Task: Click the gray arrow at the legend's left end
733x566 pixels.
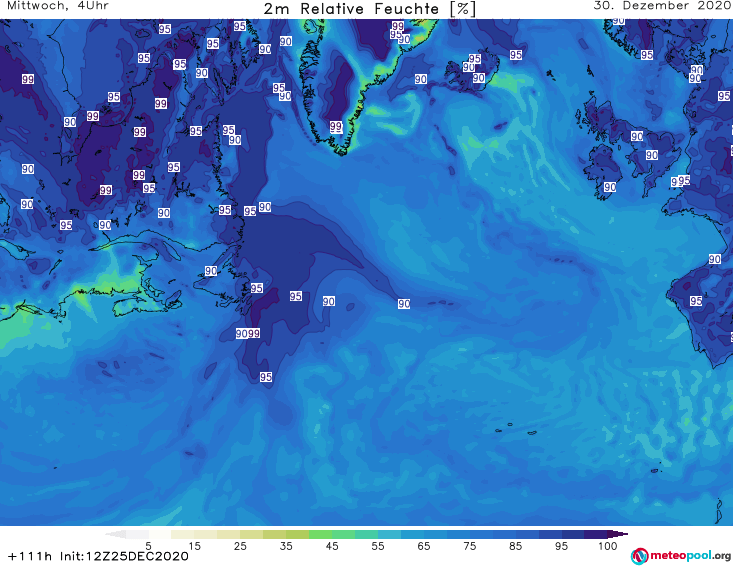Action: [x=115, y=534]
